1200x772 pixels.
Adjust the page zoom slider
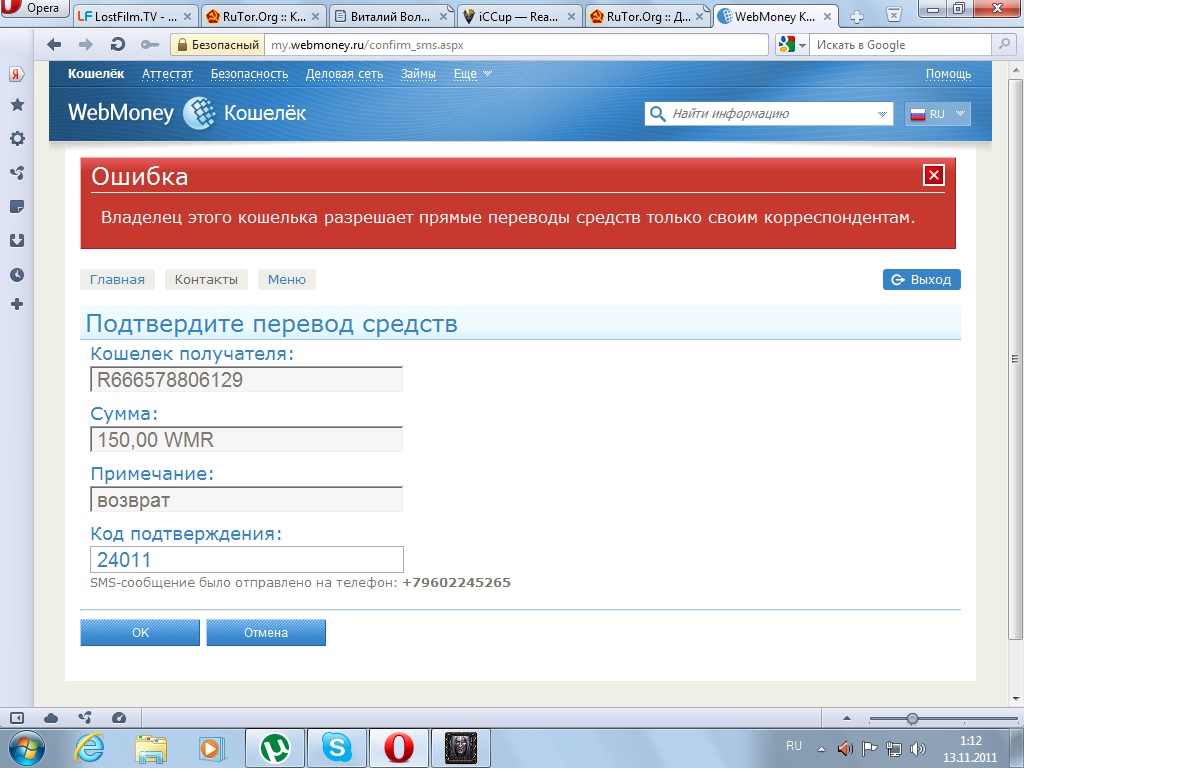(913, 718)
